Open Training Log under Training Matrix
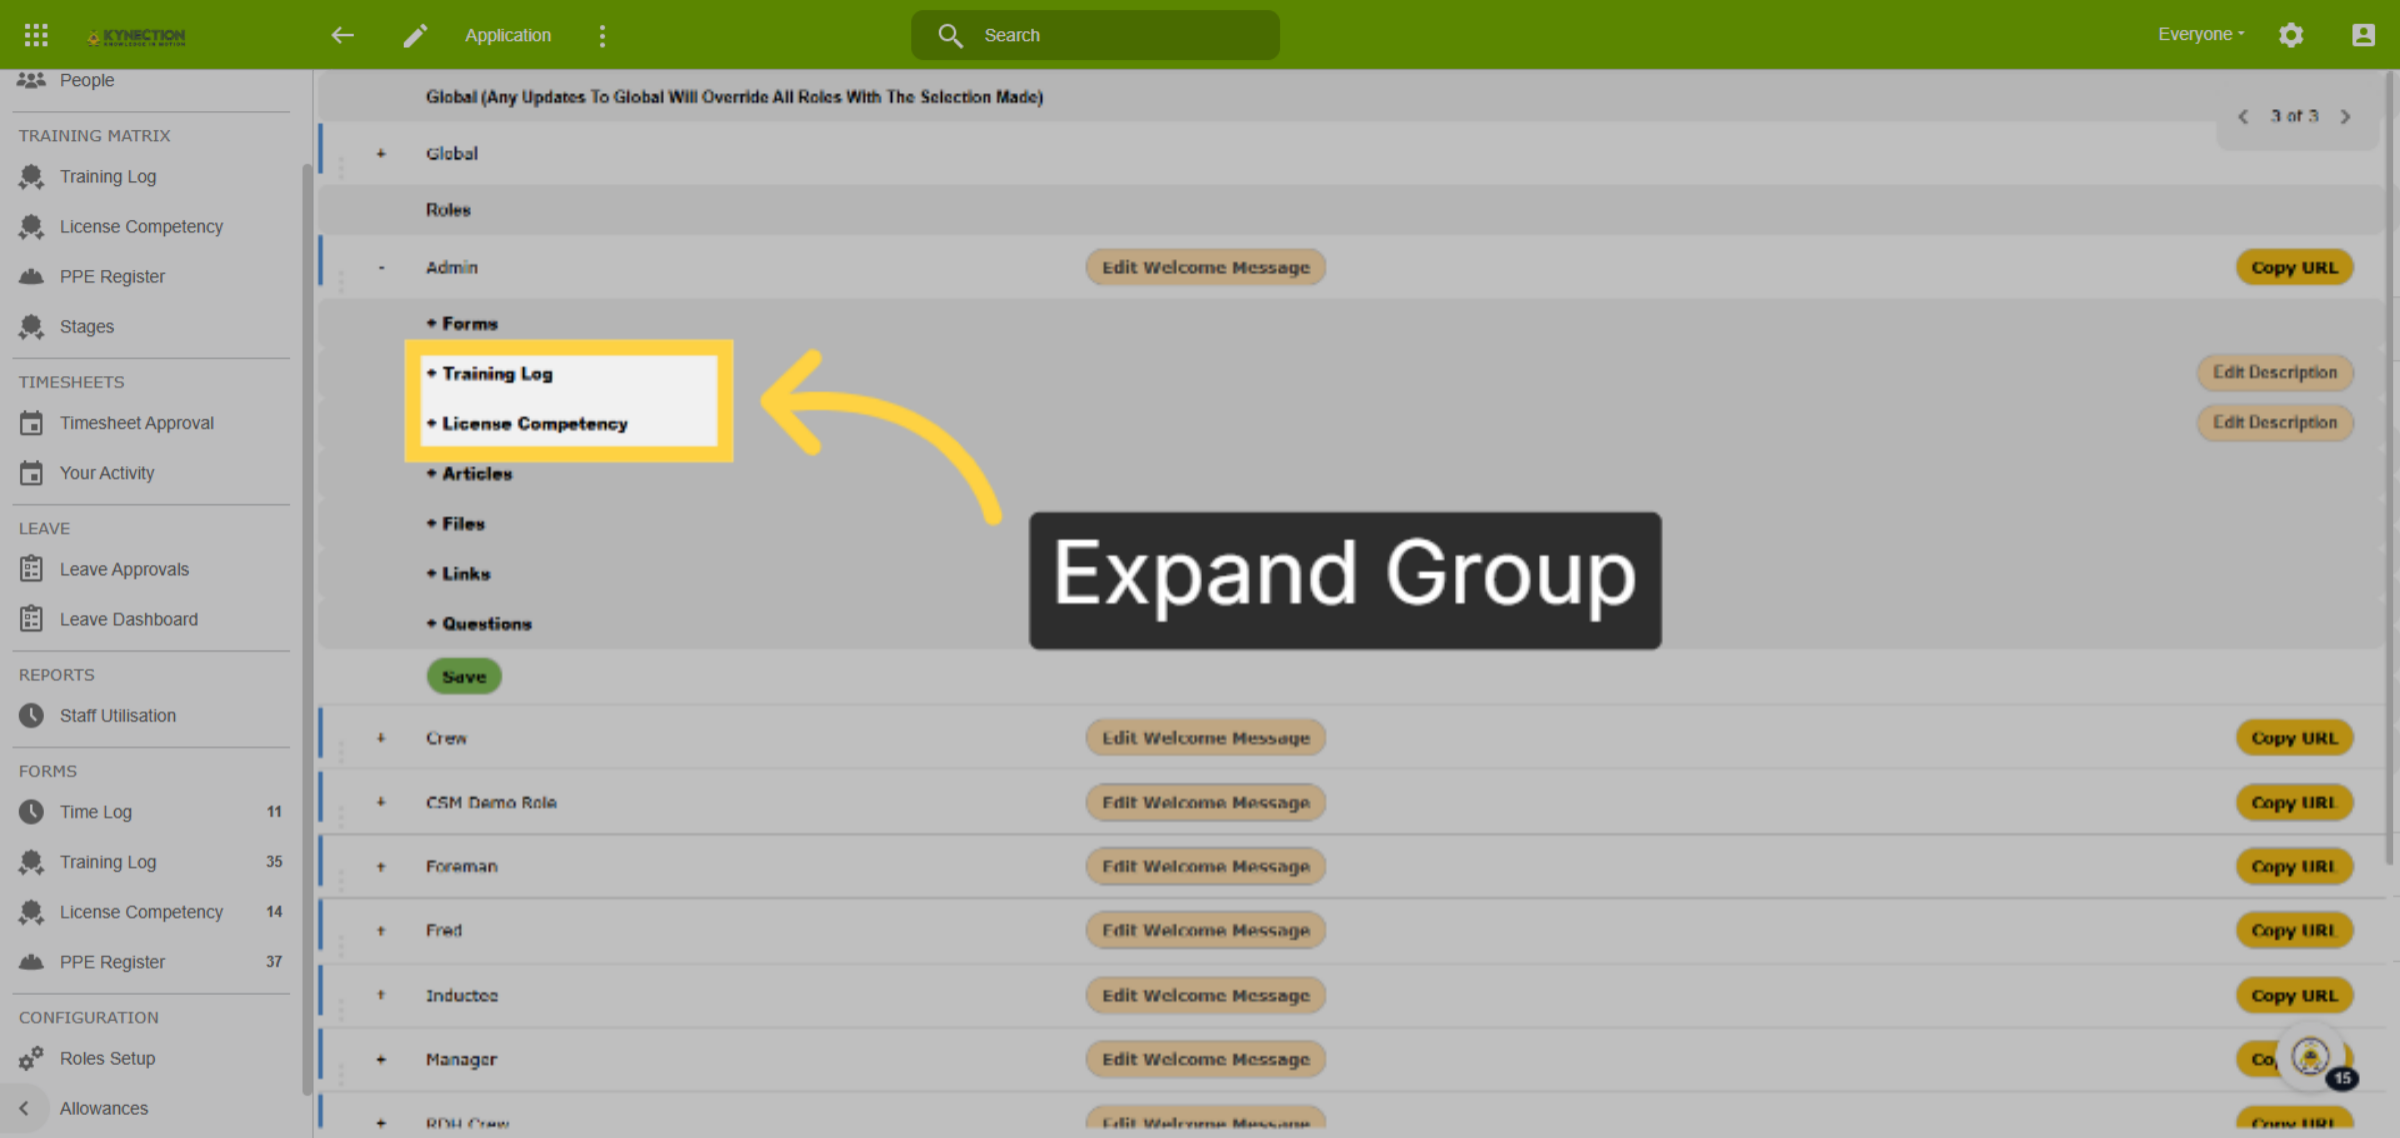Screen dimensions: 2400x1138 coord(108,176)
